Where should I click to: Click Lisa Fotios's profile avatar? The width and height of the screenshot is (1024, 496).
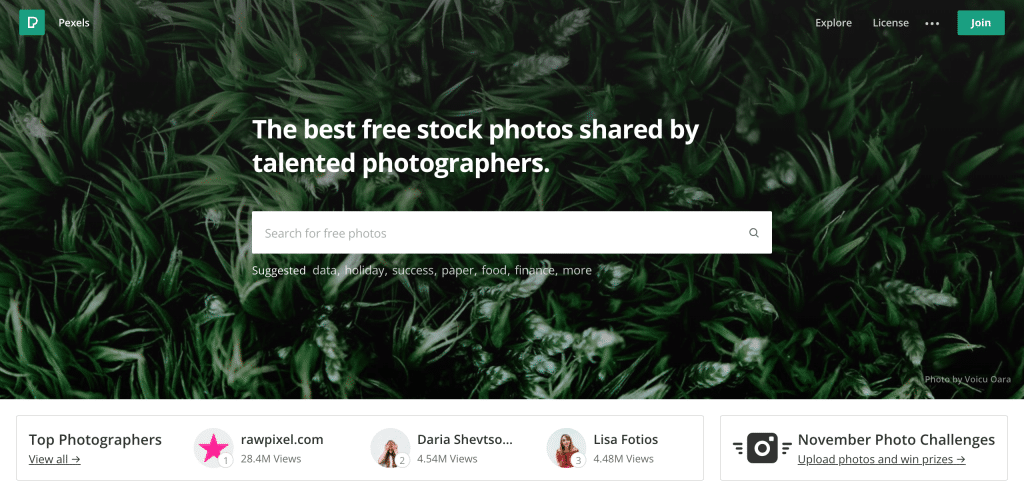pyautogui.click(x=566, y=448)
